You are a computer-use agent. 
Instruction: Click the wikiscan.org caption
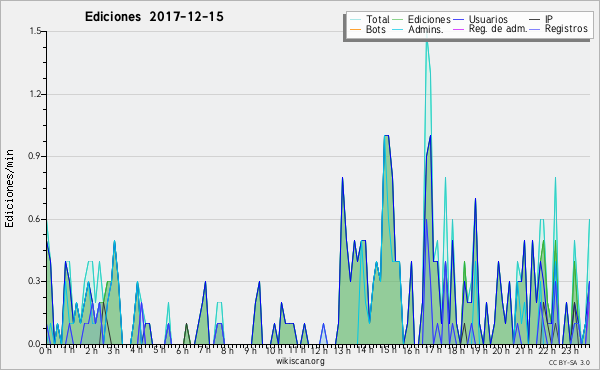(x=300, y=361)
